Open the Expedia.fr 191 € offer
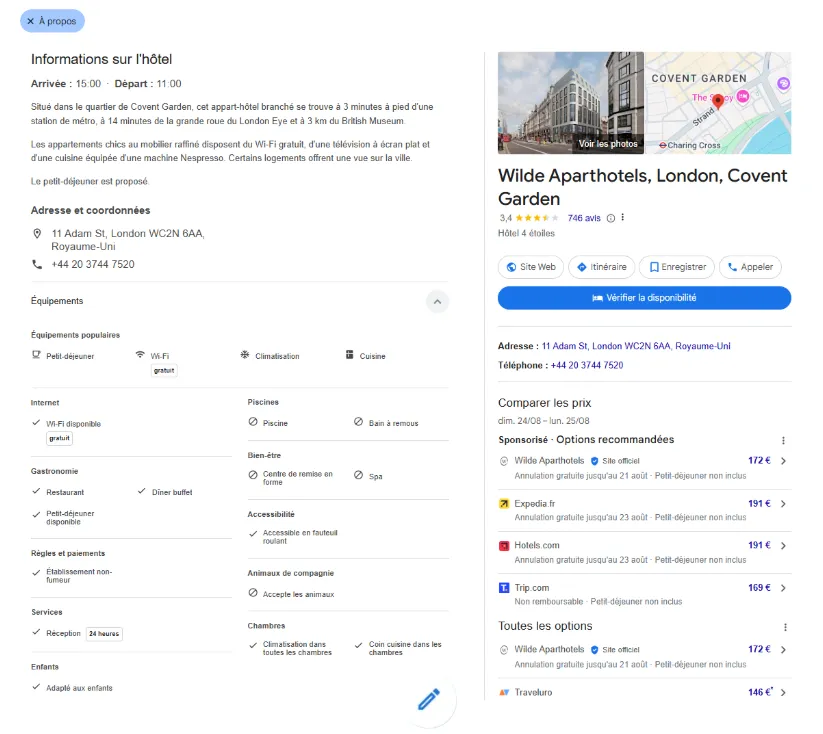823x734 pixels. [x=644, y=510]
